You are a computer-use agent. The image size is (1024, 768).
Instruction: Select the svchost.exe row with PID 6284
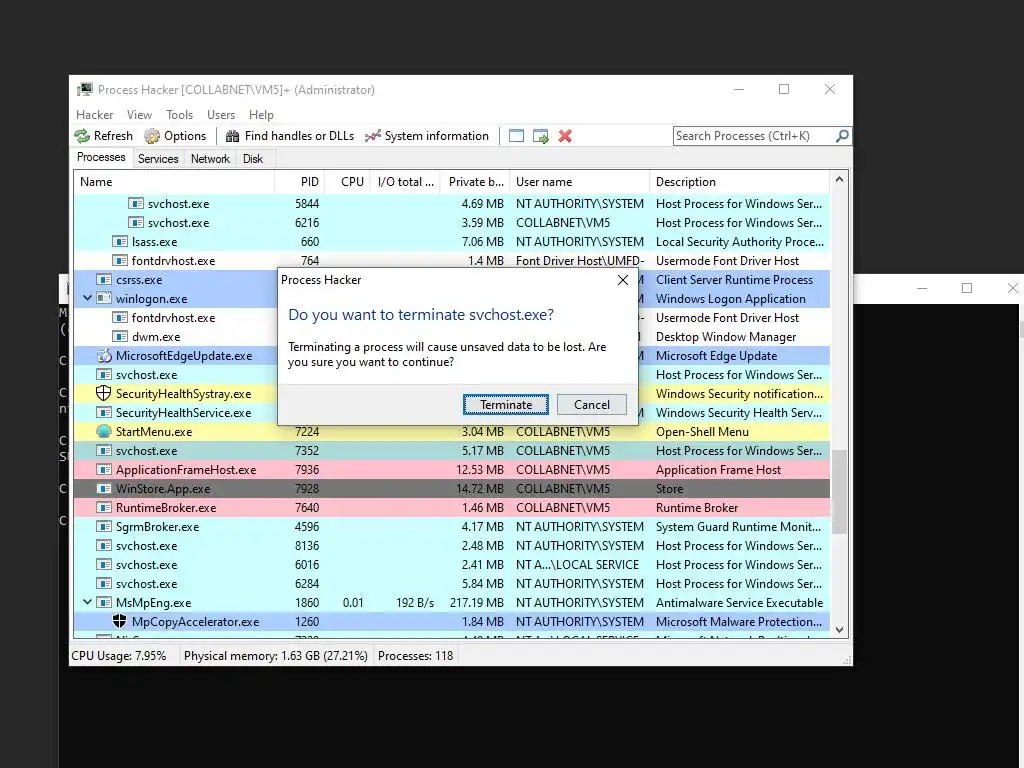coord(452,583)
